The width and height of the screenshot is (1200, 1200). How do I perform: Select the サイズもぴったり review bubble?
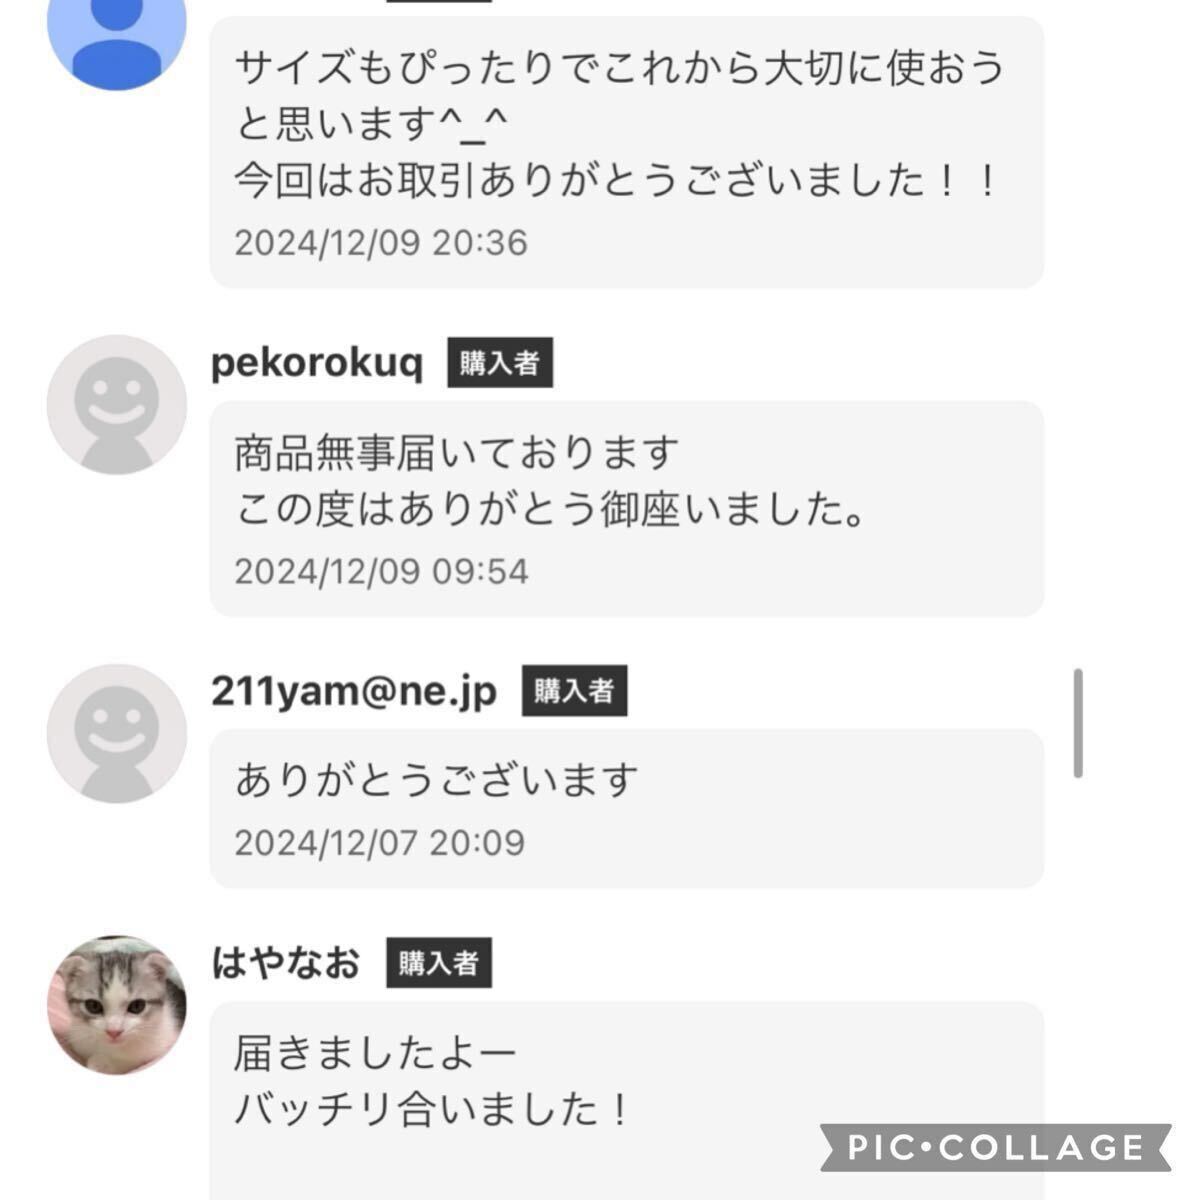pos(627,152)
